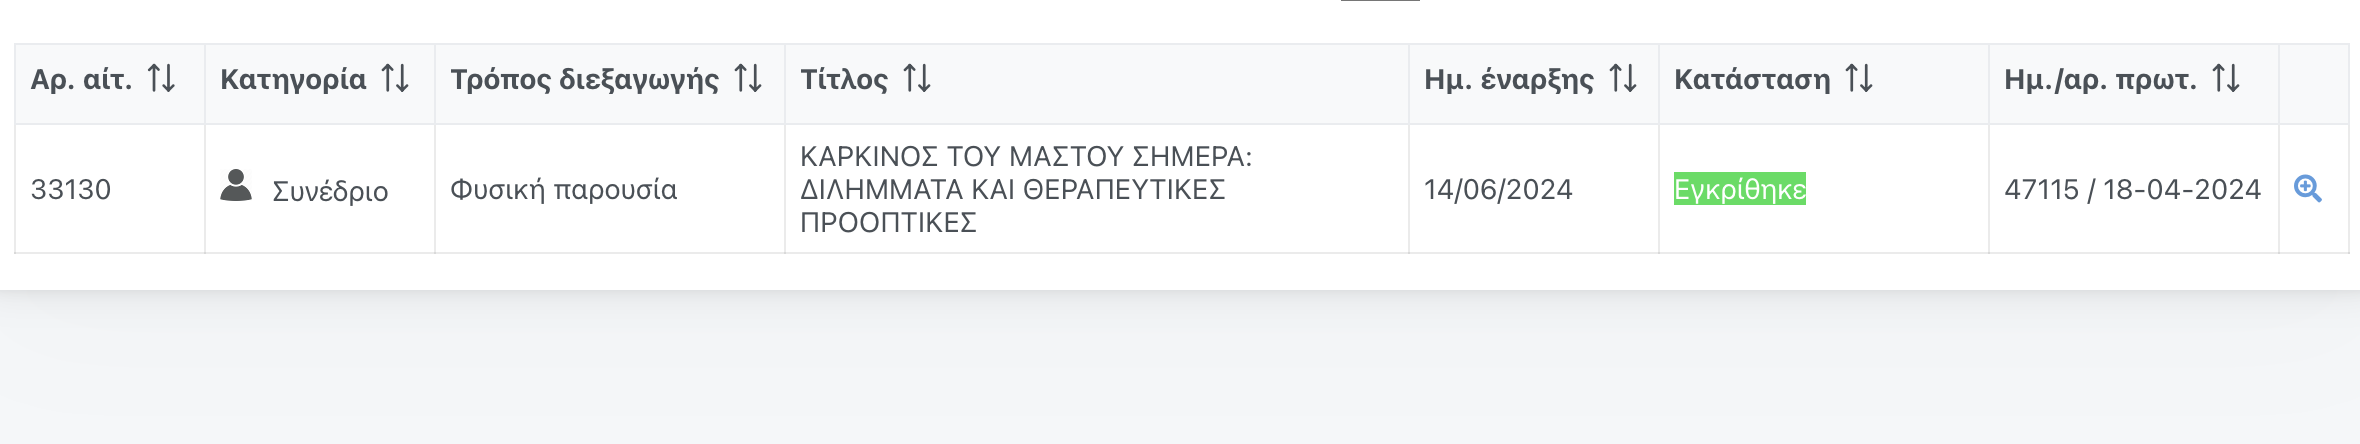Click the Τίτλος column header label
Image resolution: width=2360 pixels, height=444 pixels.
tap(844, 79)
